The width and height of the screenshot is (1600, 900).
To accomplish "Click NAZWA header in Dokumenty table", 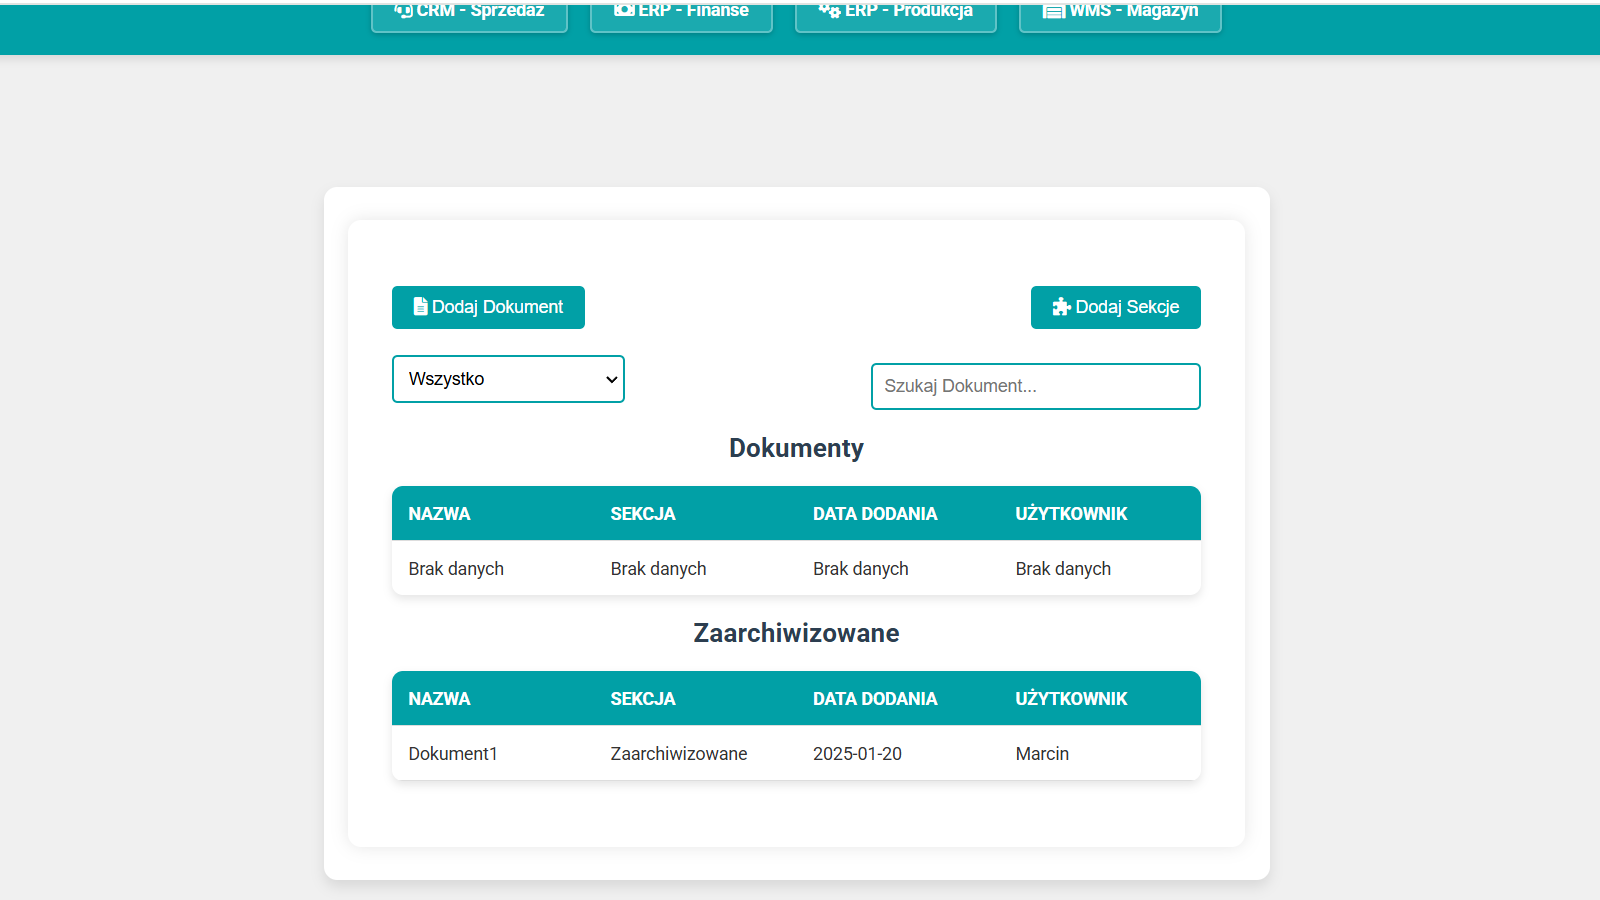I will [439, 514].
